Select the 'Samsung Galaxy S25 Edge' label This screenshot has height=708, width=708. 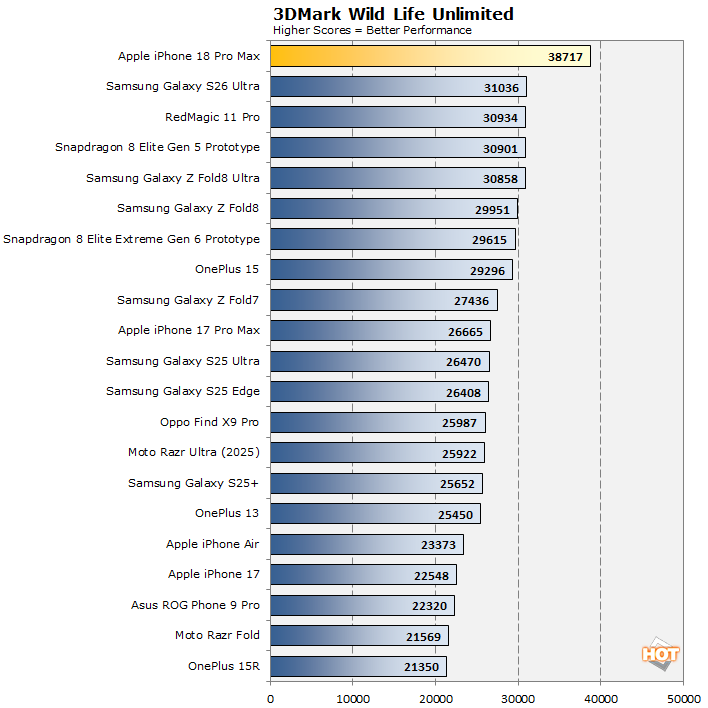click(183, 391)
